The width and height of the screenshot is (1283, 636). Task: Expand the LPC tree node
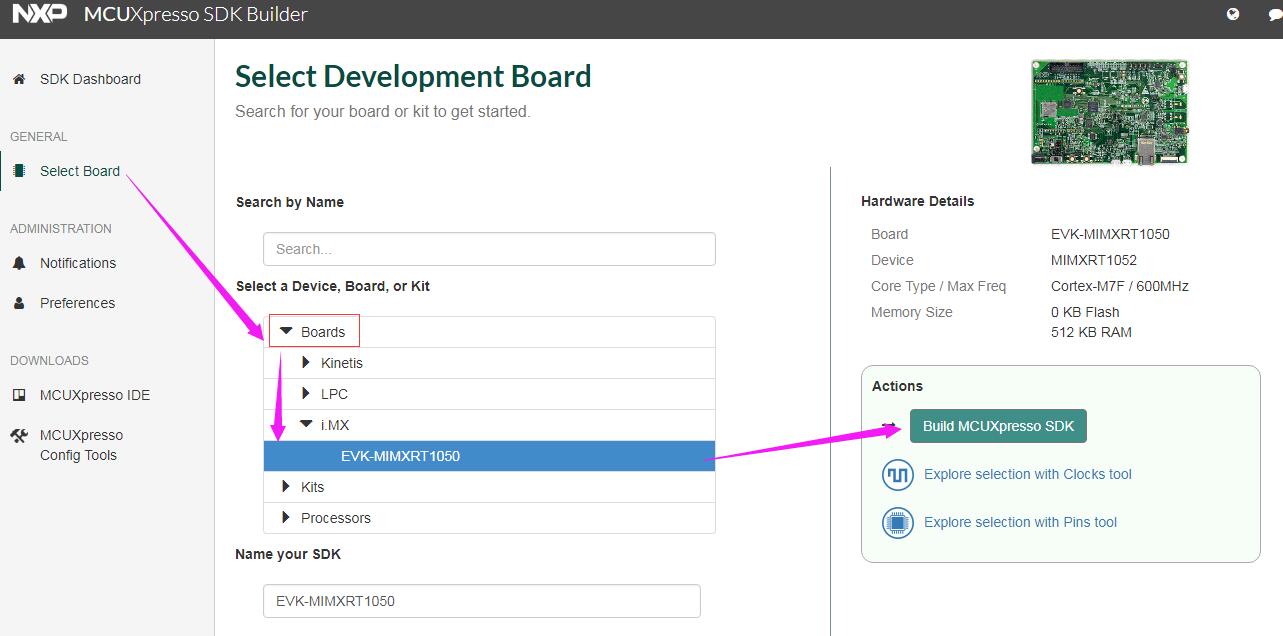point(306,393)
